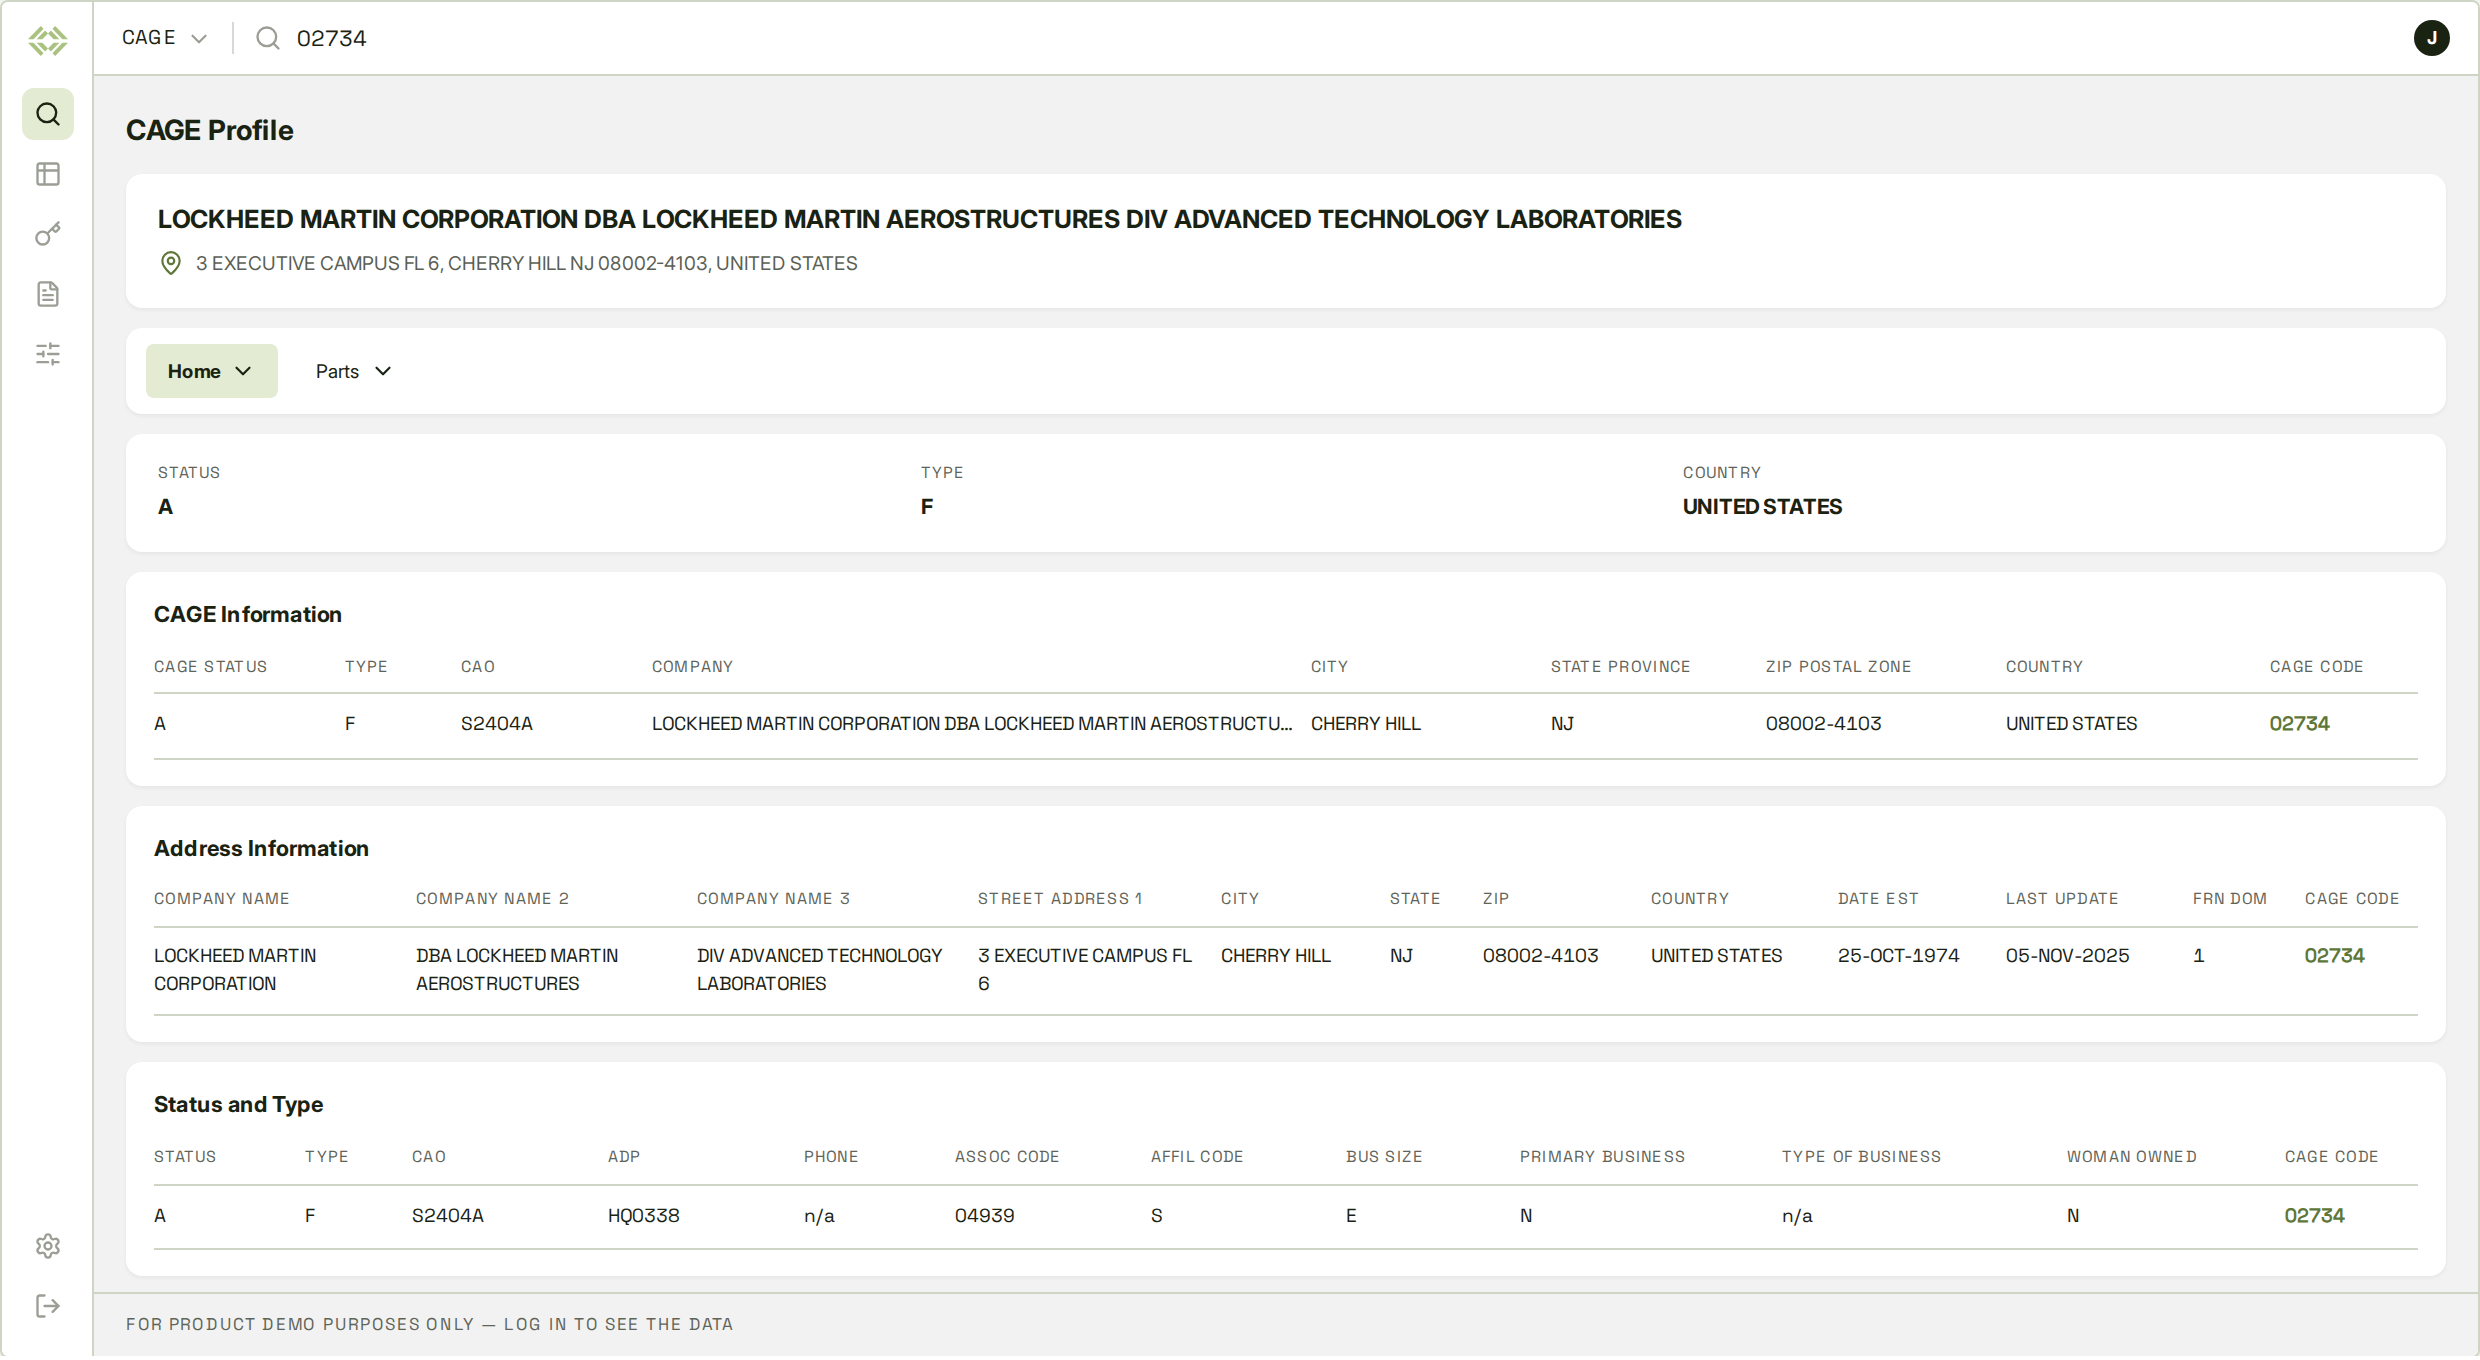The height and width of the screenshot is (1360, 2480).
Task: Click the BUS SIZE column header
Action: 1384,1156
